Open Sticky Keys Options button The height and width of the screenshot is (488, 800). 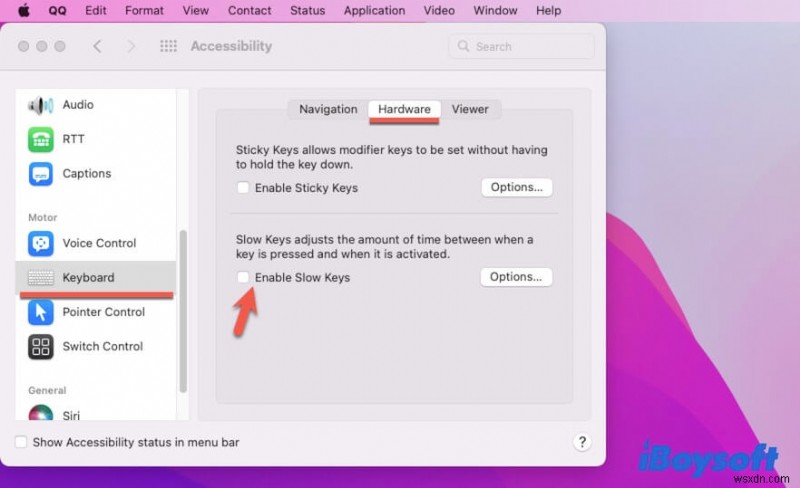click(x=516, y=187)
